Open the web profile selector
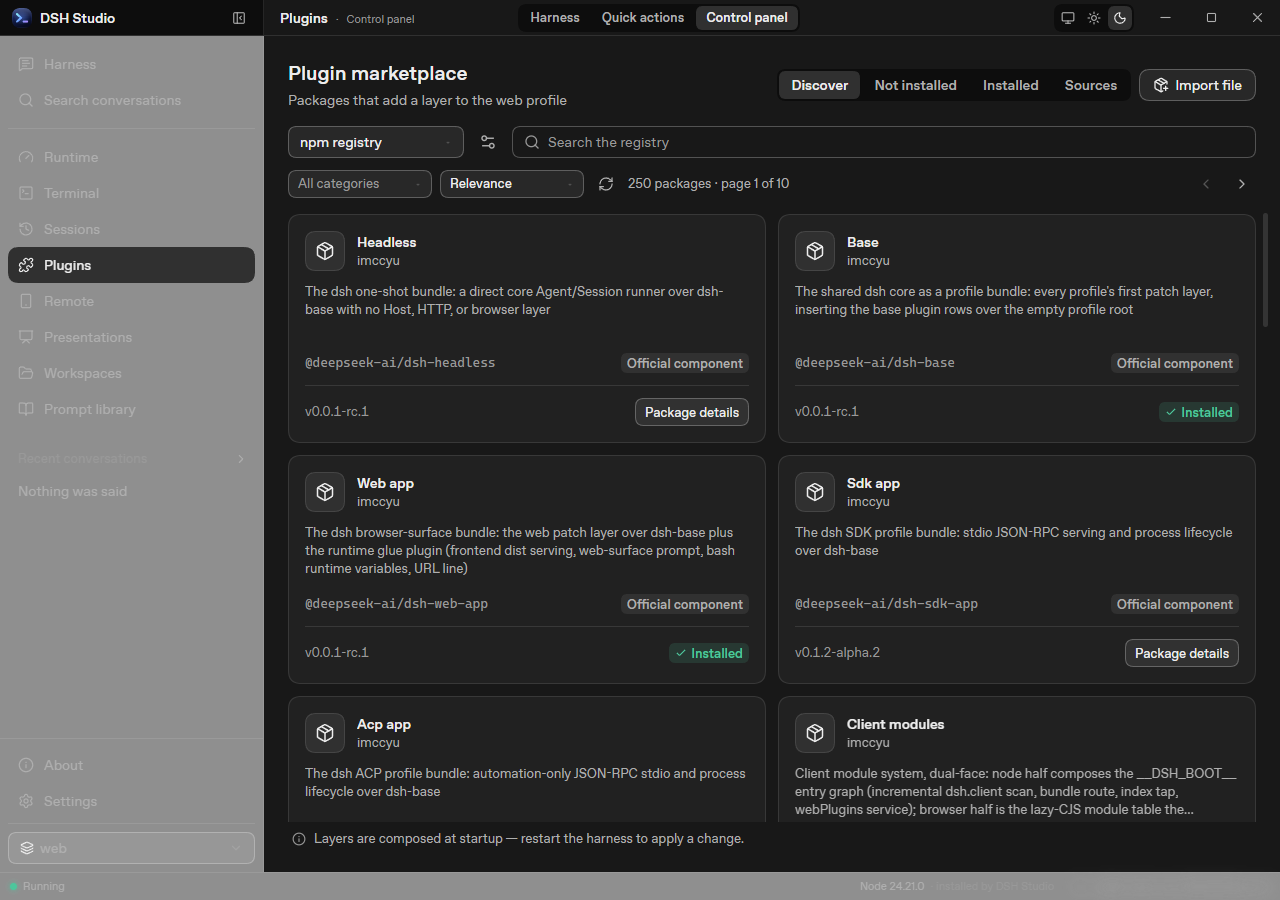 pyautogui.click(x=131, y=848)
